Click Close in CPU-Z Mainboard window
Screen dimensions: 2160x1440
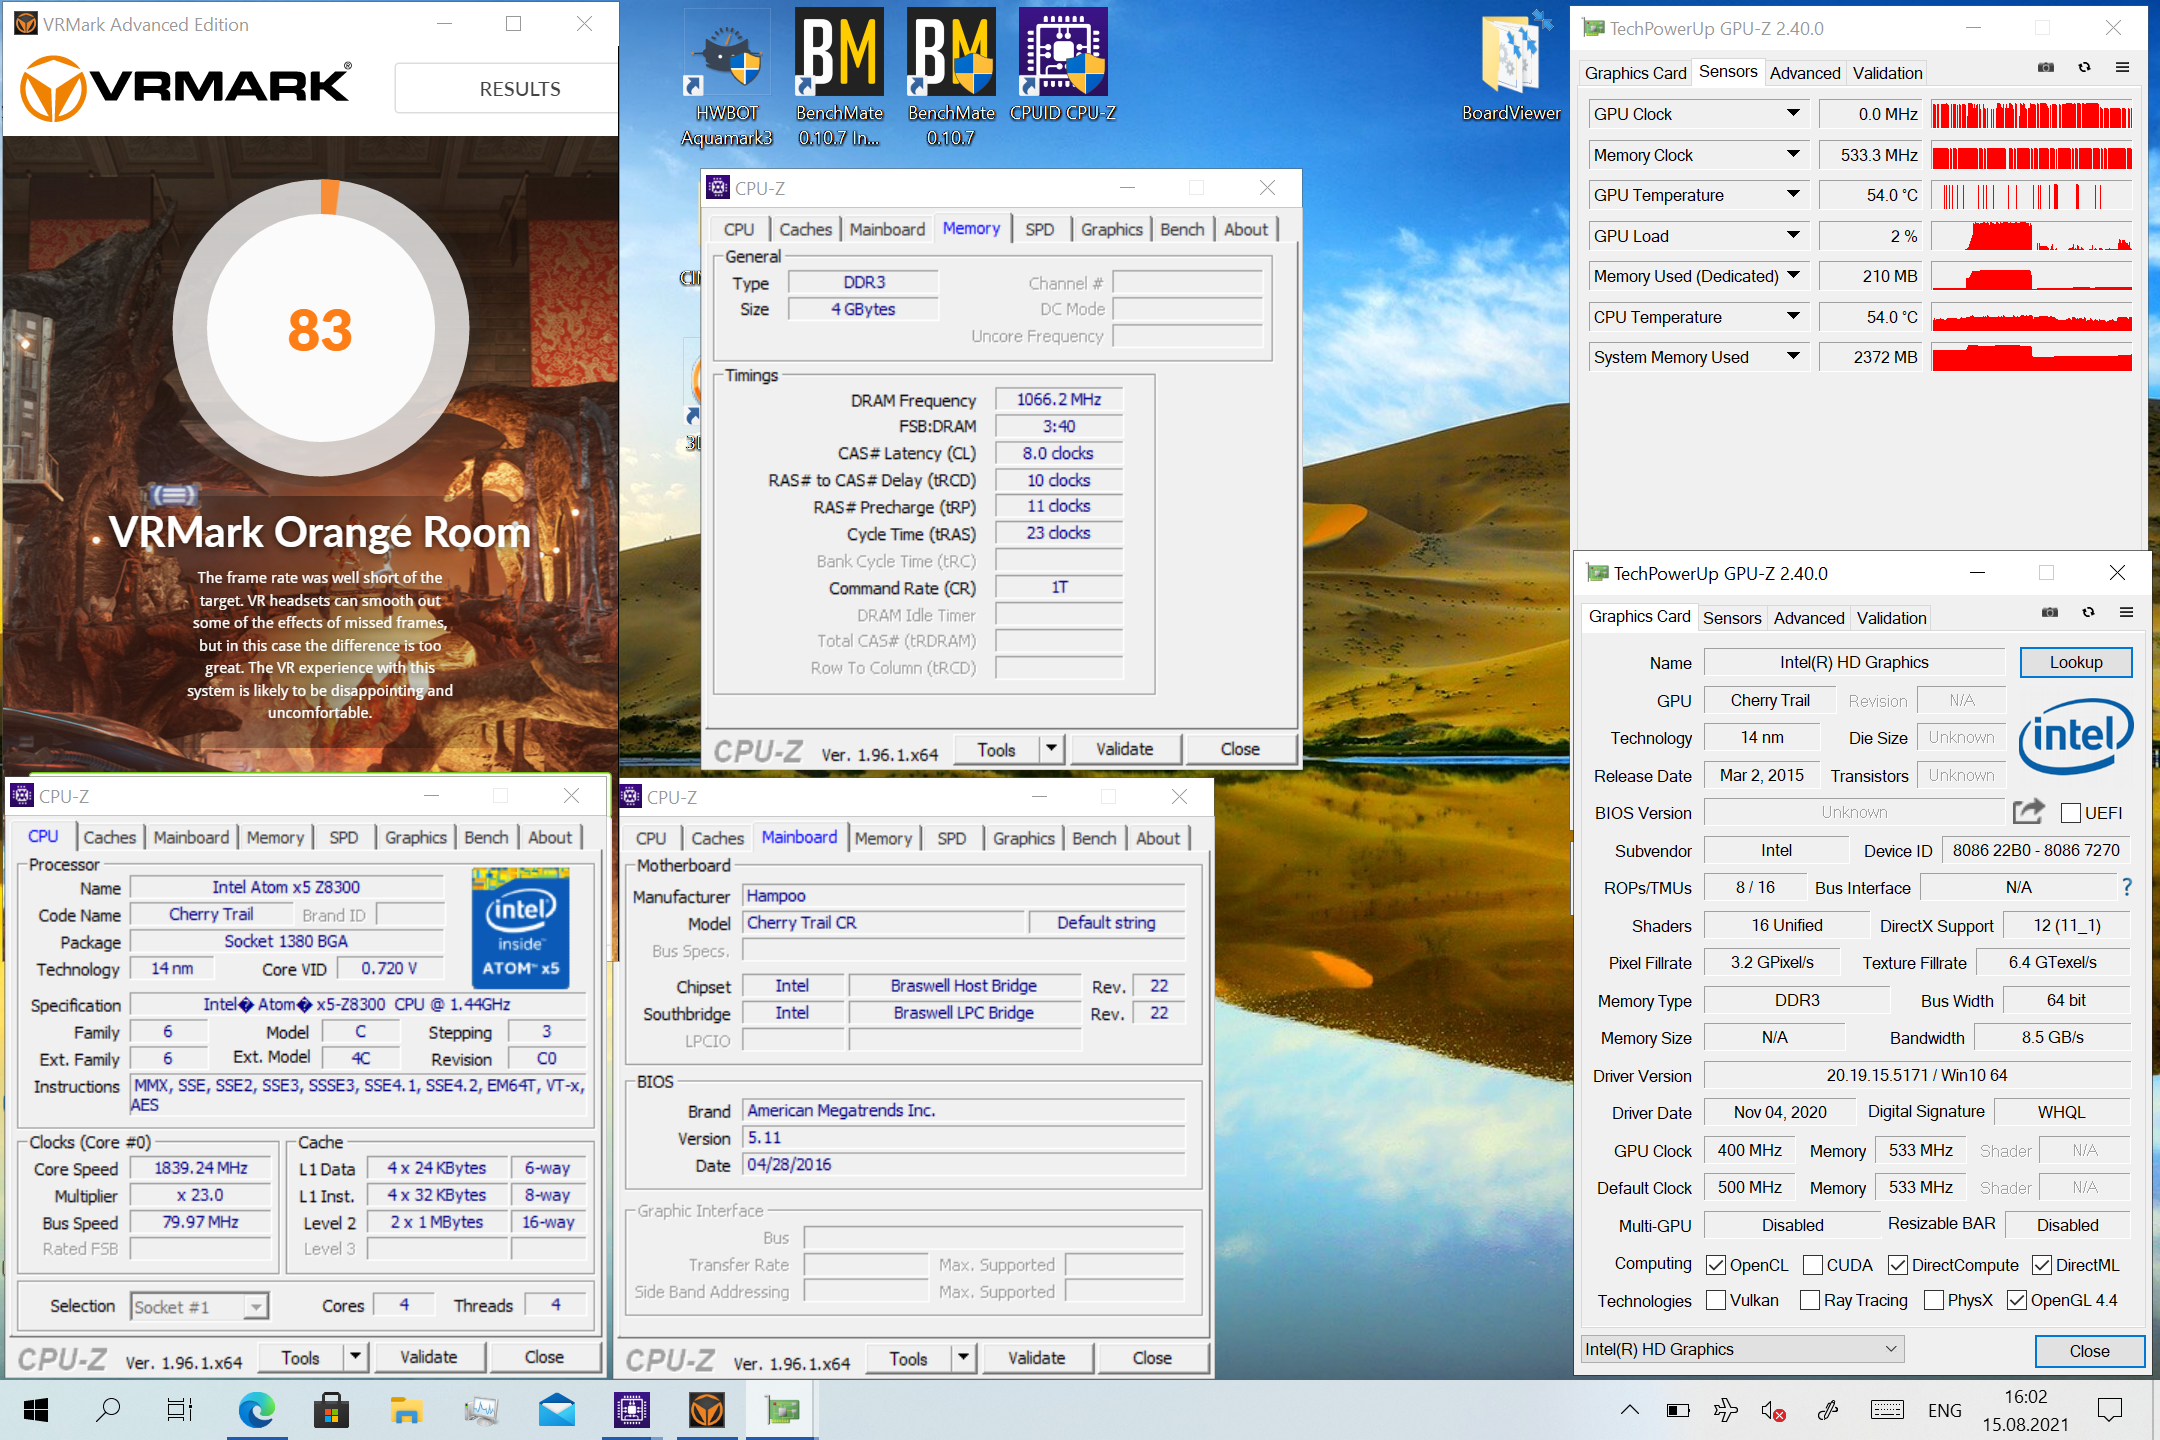tap(1152, 1358)
